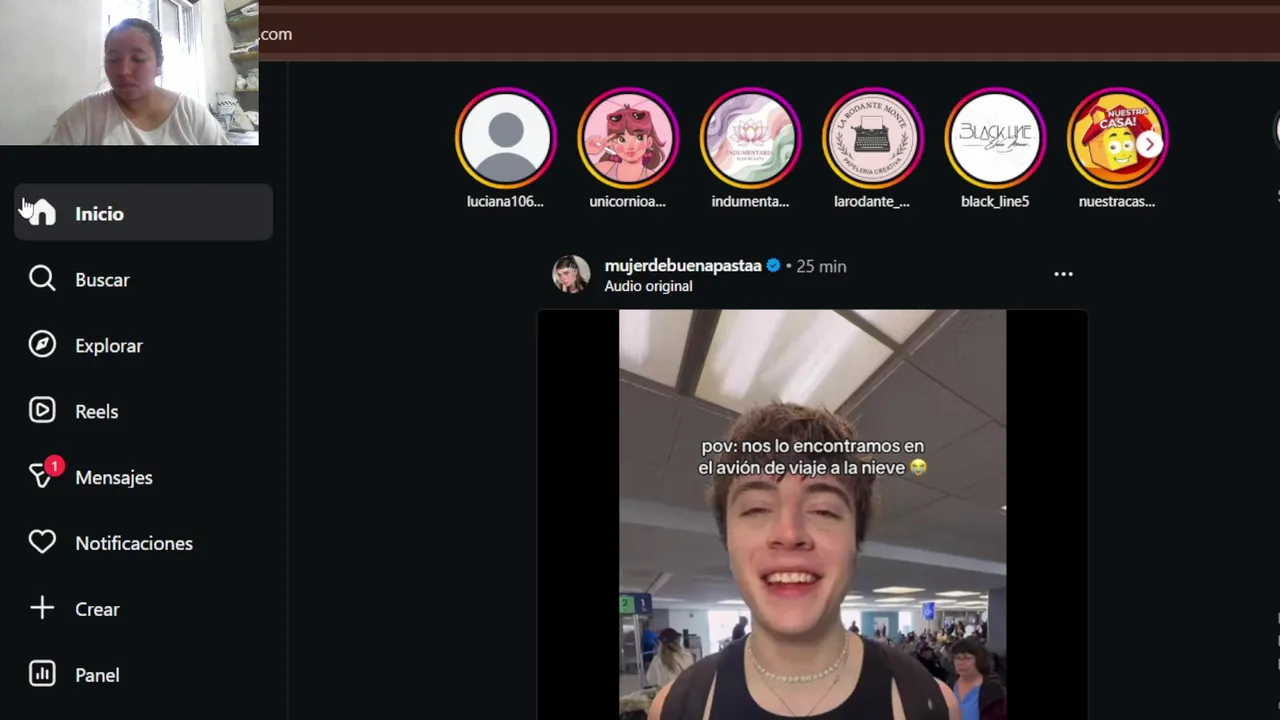Open the Reels icon in sidebar
Viewport: 1280px width, 720px height.
(42, 411)
